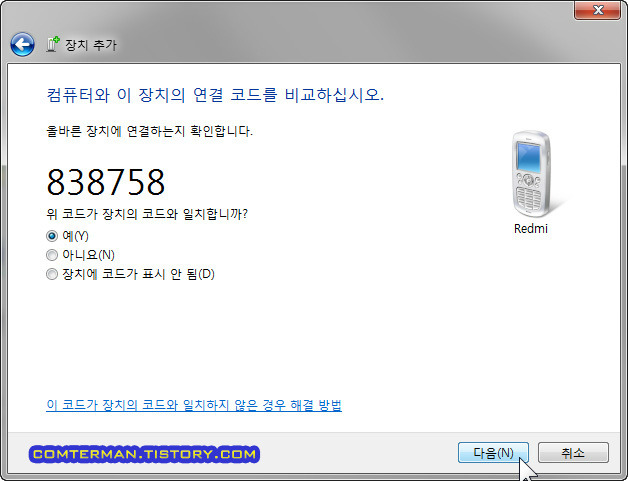Click the window title 장치 추가
Viewport: 628px width, 481px height.
pos(91,44)
